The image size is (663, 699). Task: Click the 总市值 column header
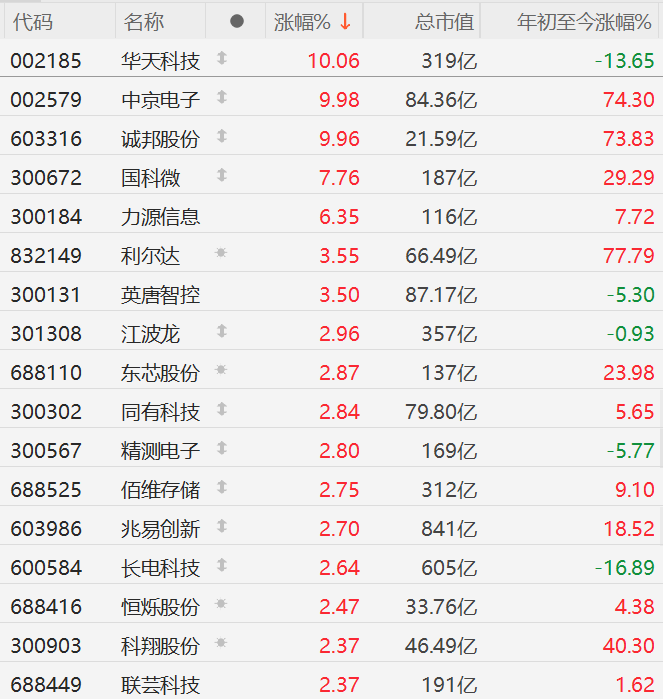click(444, 22)
